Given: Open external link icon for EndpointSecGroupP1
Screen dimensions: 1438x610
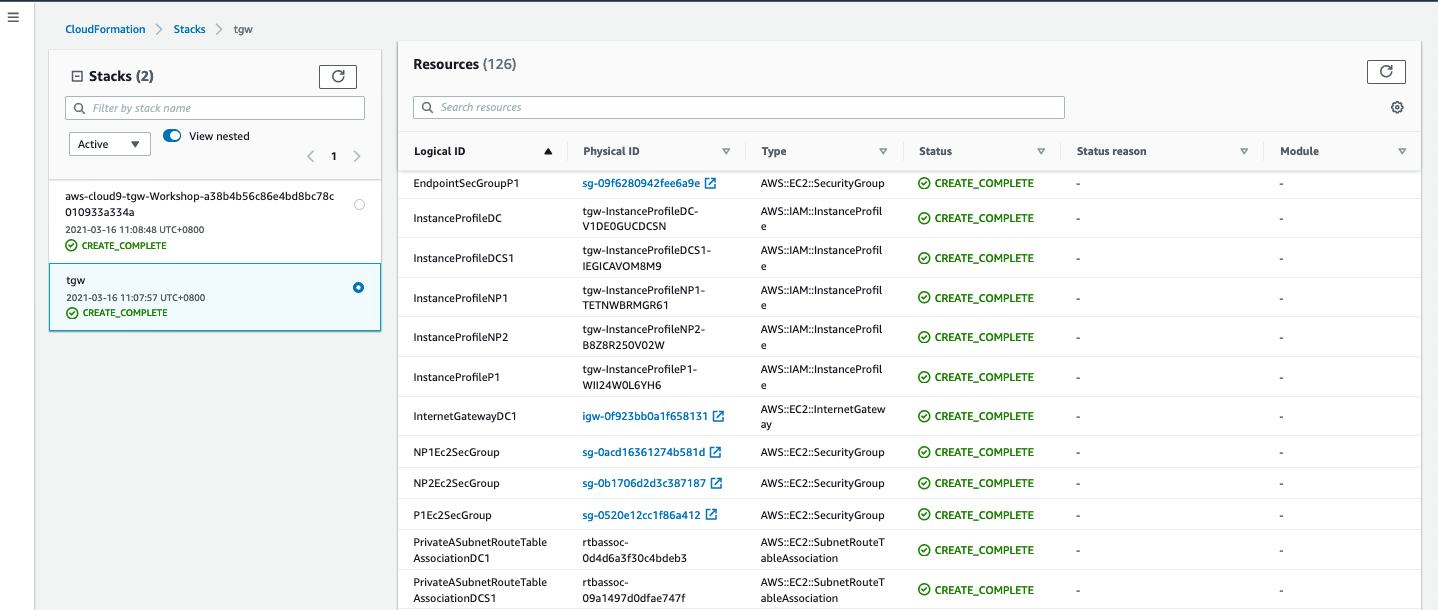Looking at the screenshot, I should [710, 184].
